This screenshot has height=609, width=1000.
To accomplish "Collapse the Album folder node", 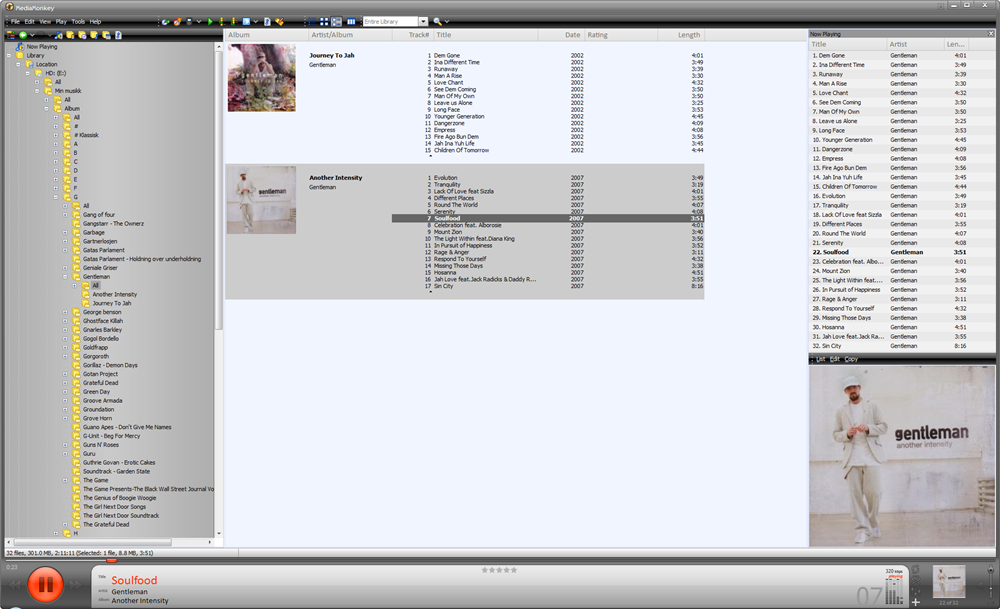I will 47,108.
